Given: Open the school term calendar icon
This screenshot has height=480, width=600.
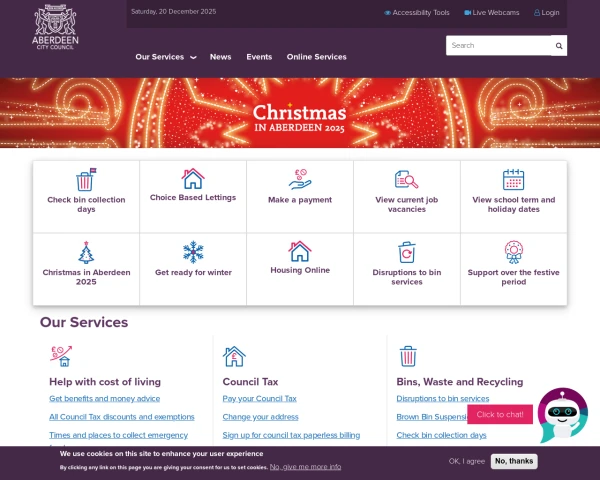Looking at the screenshot, I should [514, 180].
